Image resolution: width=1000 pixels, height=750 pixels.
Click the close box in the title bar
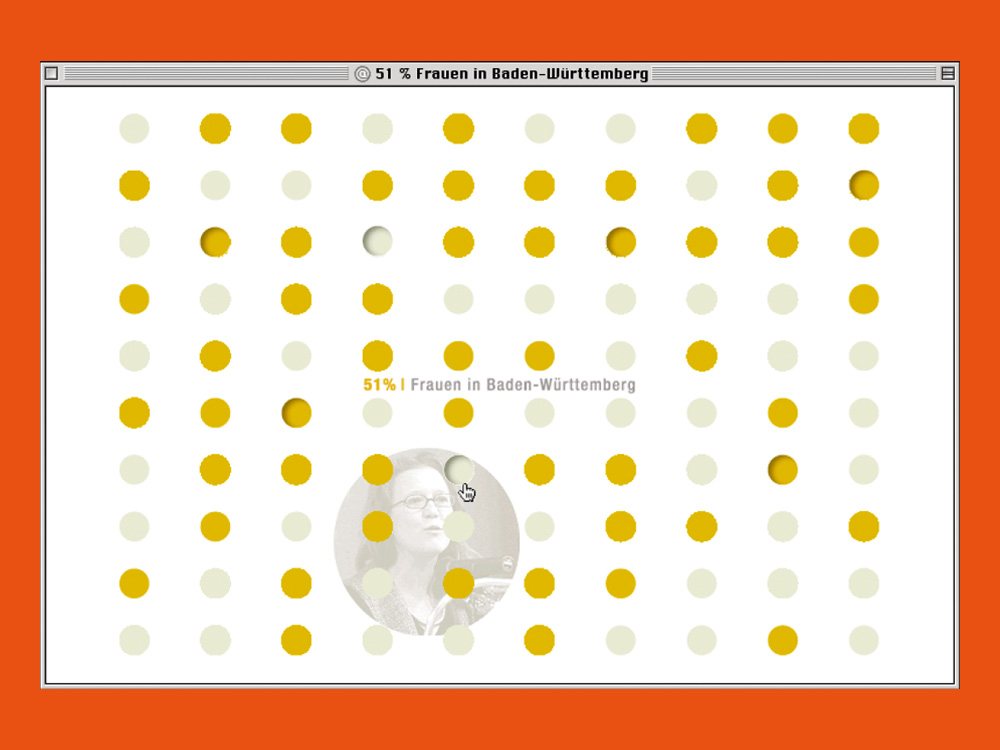[x=51, y=74]
